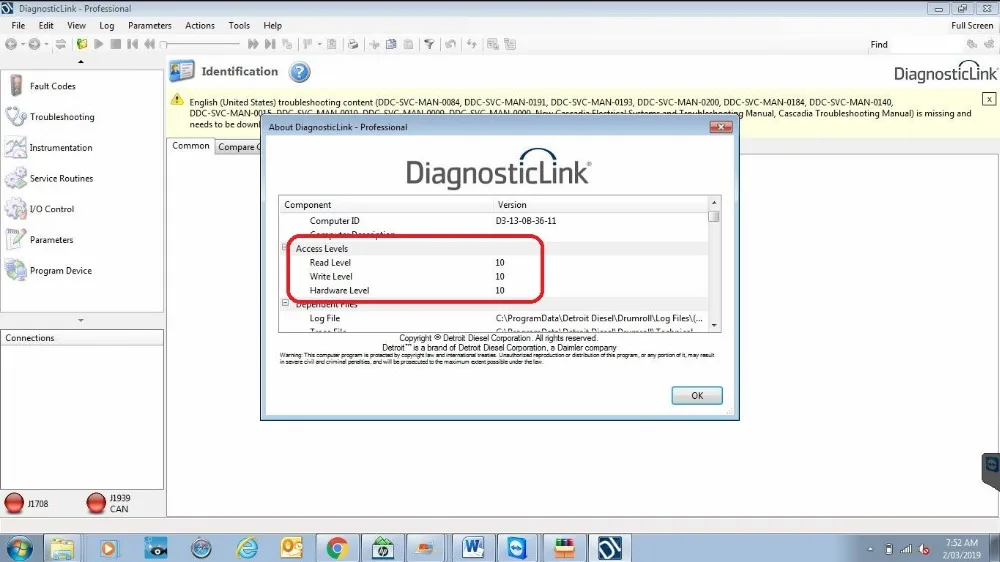Viewport: 1000px width, 562px height.
Task: Open the forward button dropdown arrow
Action: click(46, 44)
